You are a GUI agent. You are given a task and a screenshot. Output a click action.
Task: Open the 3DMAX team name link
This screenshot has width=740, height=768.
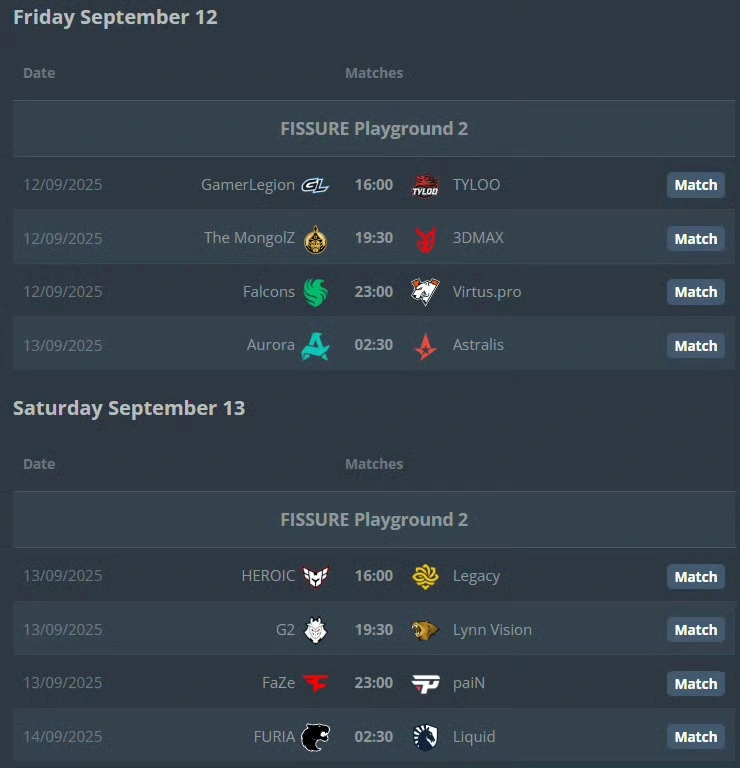coord(478,238)
